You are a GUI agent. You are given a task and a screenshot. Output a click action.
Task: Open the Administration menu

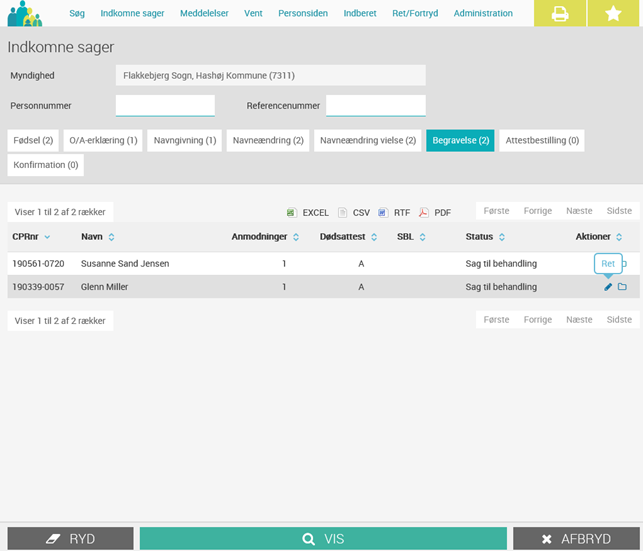(483, 13)
